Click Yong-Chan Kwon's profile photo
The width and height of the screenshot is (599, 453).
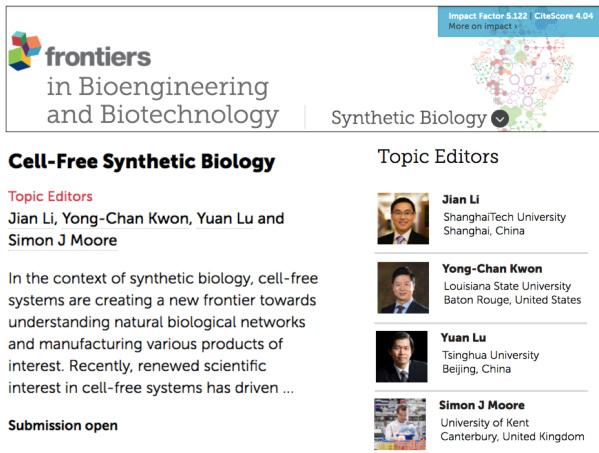pyautogui.click(x=403, y=288)
